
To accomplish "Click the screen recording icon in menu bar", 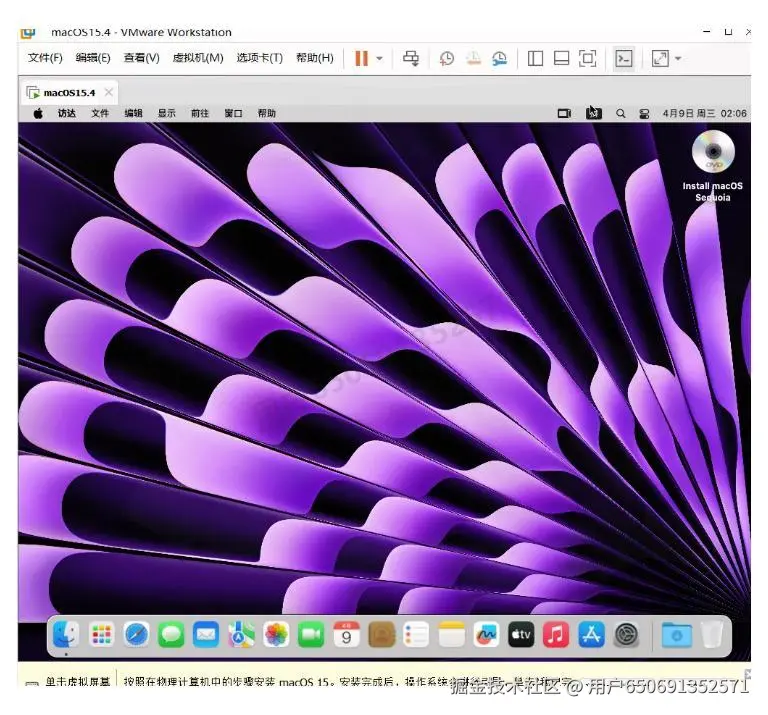I will [x=564, y=114].
